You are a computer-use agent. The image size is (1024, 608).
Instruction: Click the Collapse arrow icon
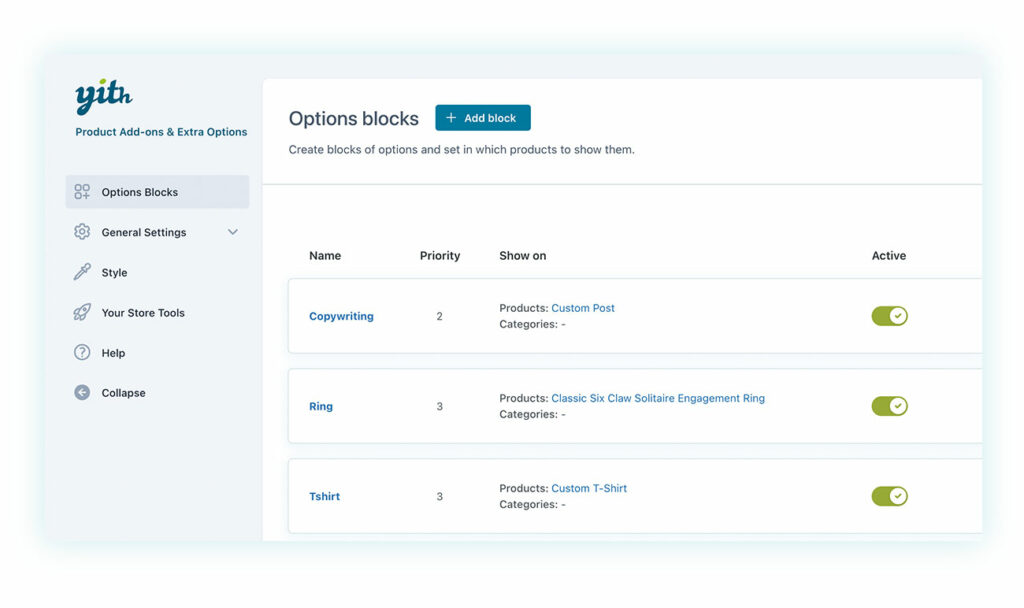[x=82, y=393]
